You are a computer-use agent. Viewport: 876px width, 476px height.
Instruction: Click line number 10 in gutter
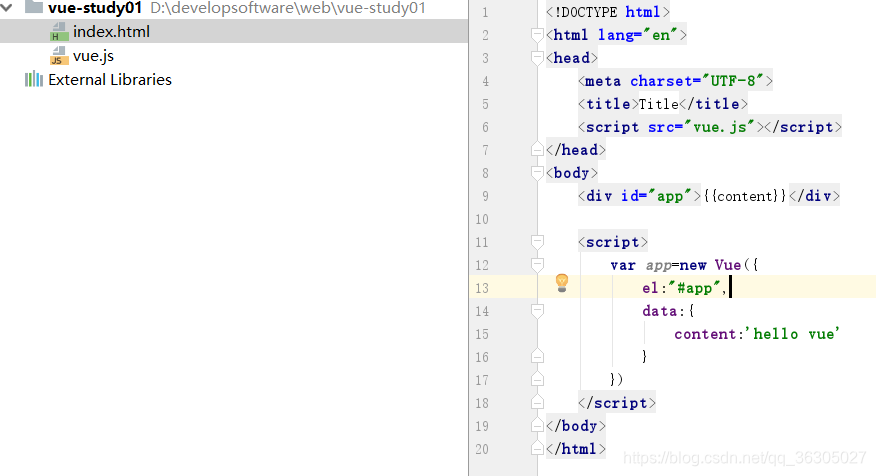click(482, 219)
